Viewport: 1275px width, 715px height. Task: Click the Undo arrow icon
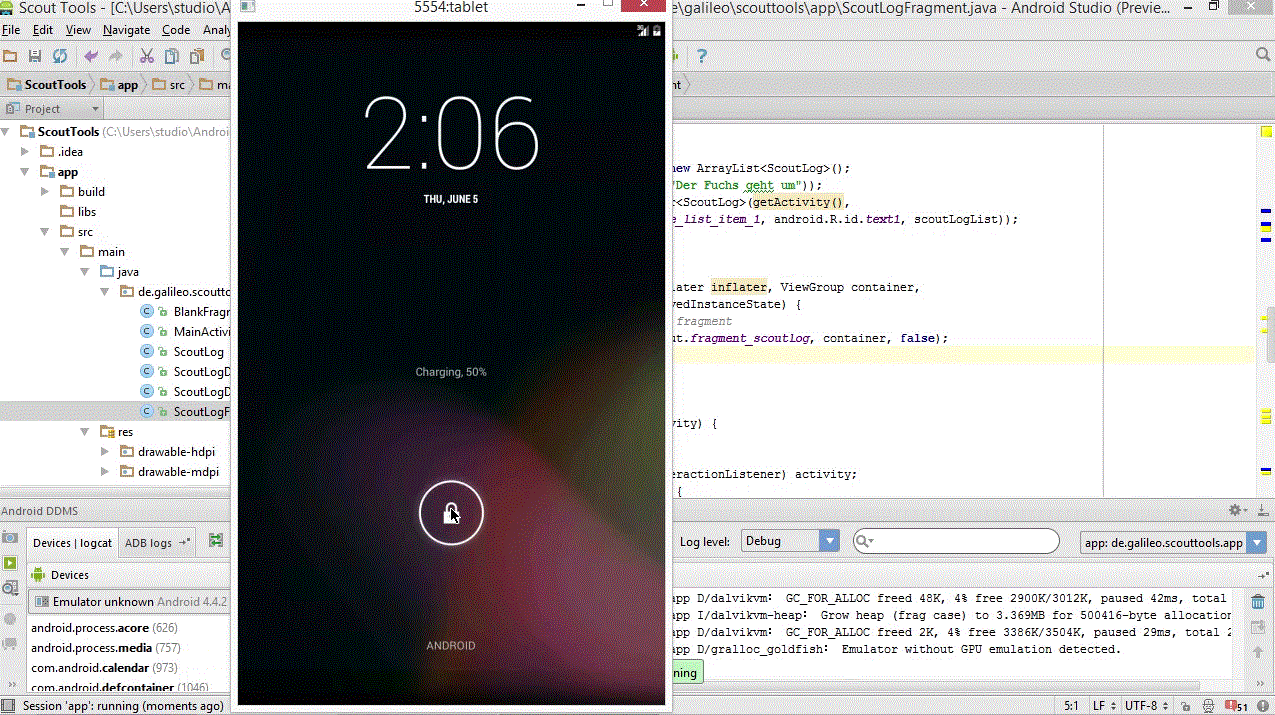(x=91, y=56)
